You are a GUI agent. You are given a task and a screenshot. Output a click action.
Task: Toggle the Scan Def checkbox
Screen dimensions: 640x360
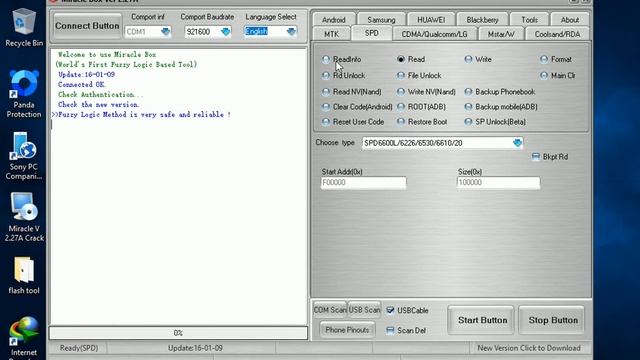coord(390,330)
